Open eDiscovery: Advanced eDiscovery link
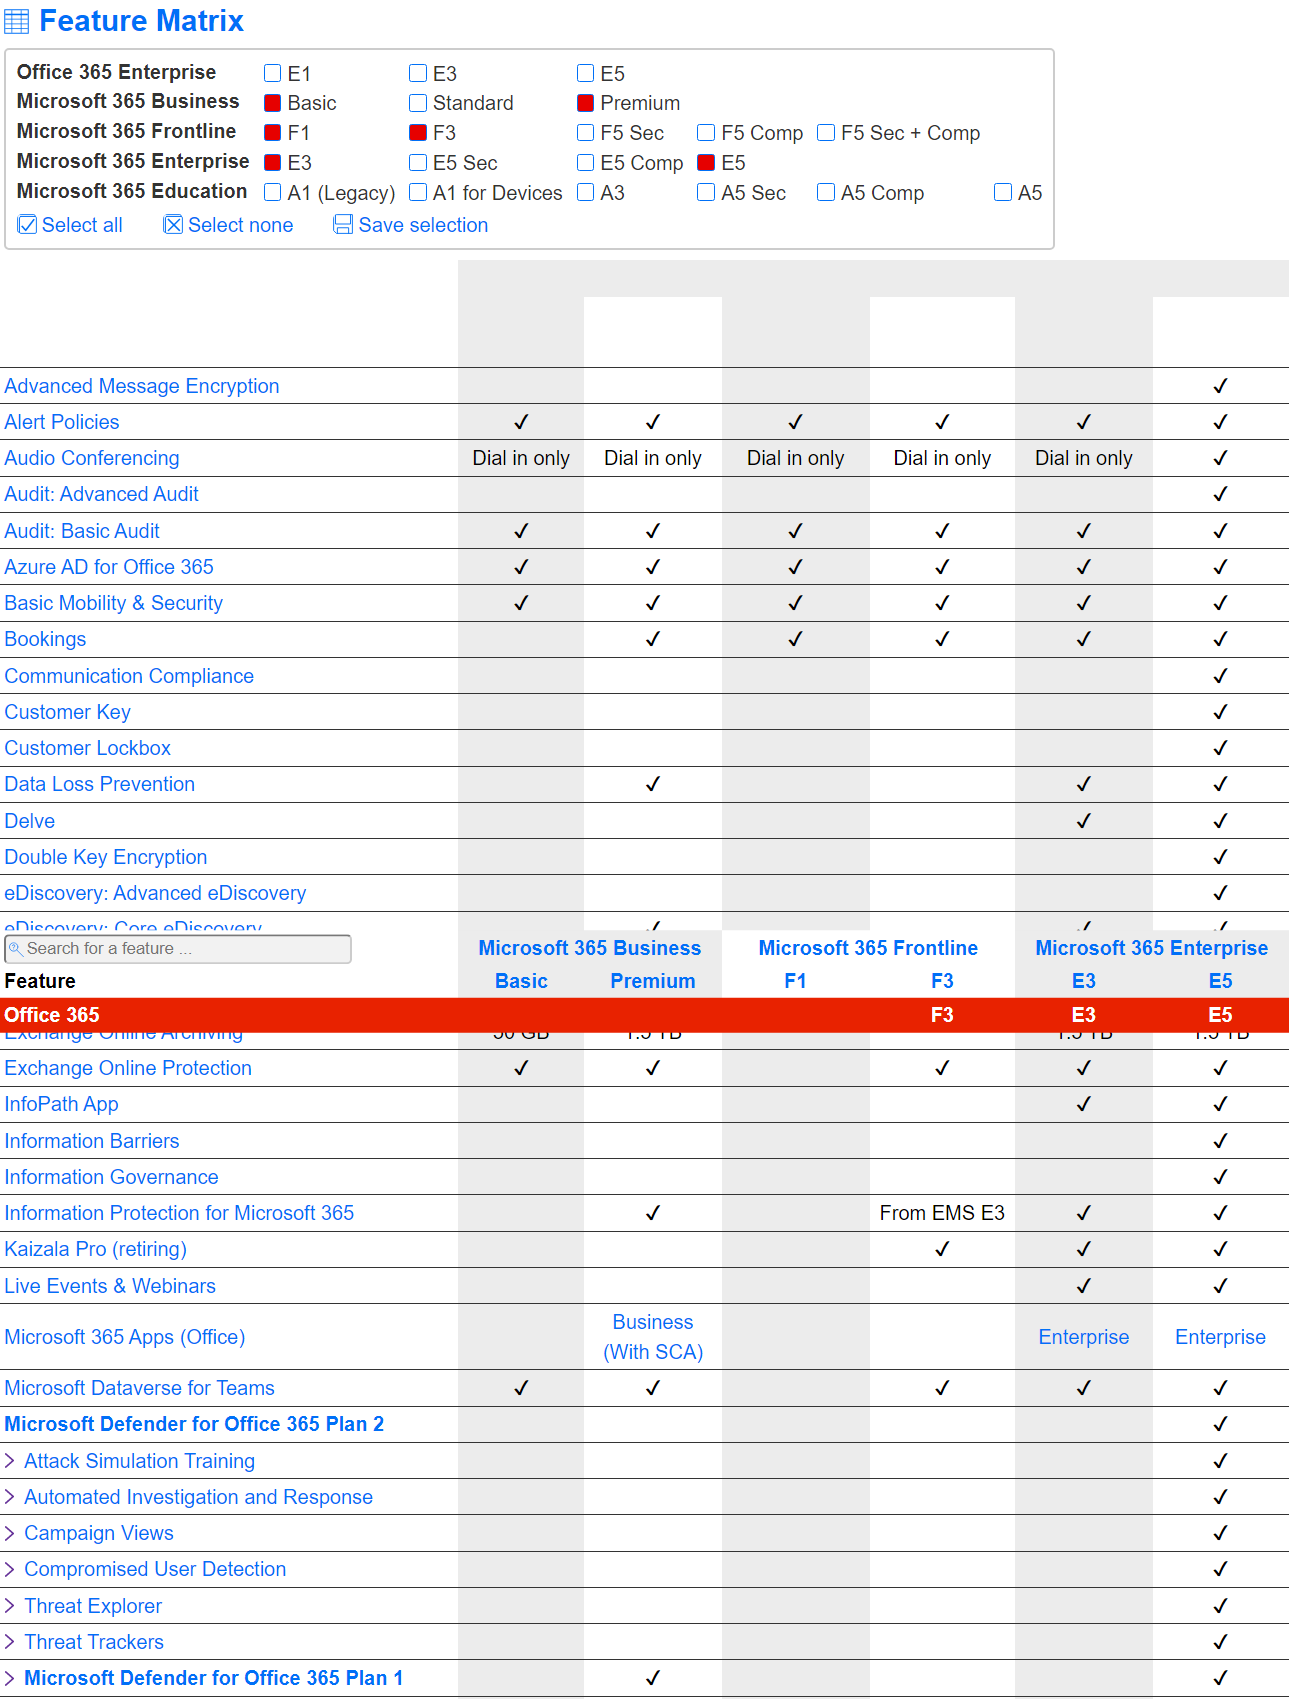The image size is (1304, 1699). coord(155,893)
